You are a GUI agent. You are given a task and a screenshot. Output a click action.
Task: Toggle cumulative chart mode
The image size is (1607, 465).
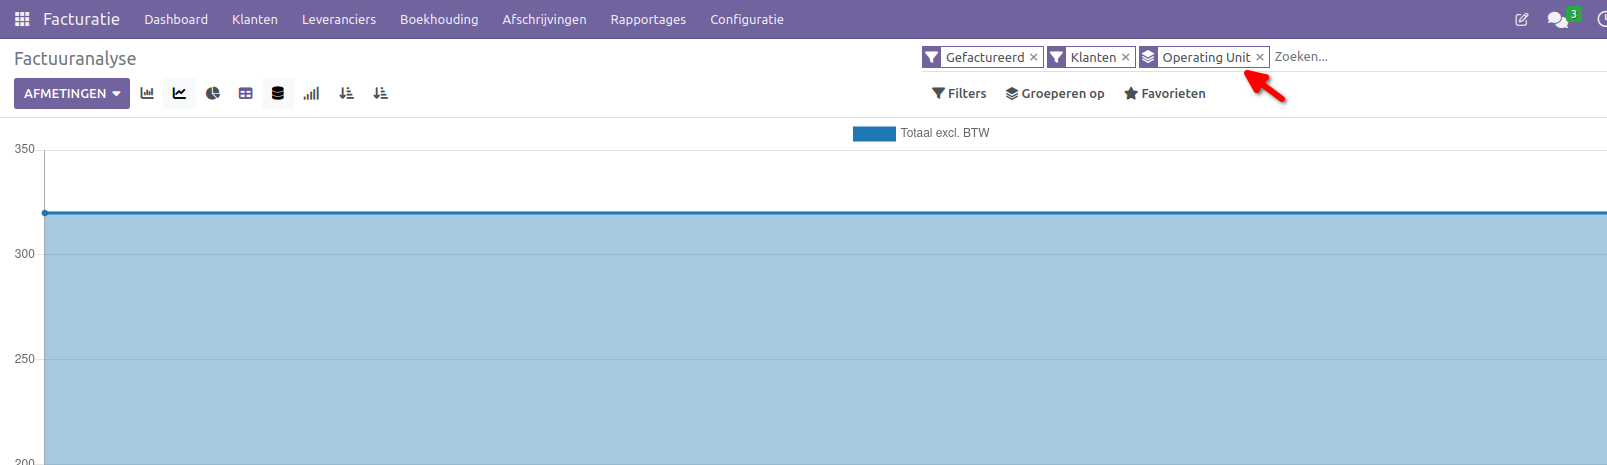coord(312,93)
